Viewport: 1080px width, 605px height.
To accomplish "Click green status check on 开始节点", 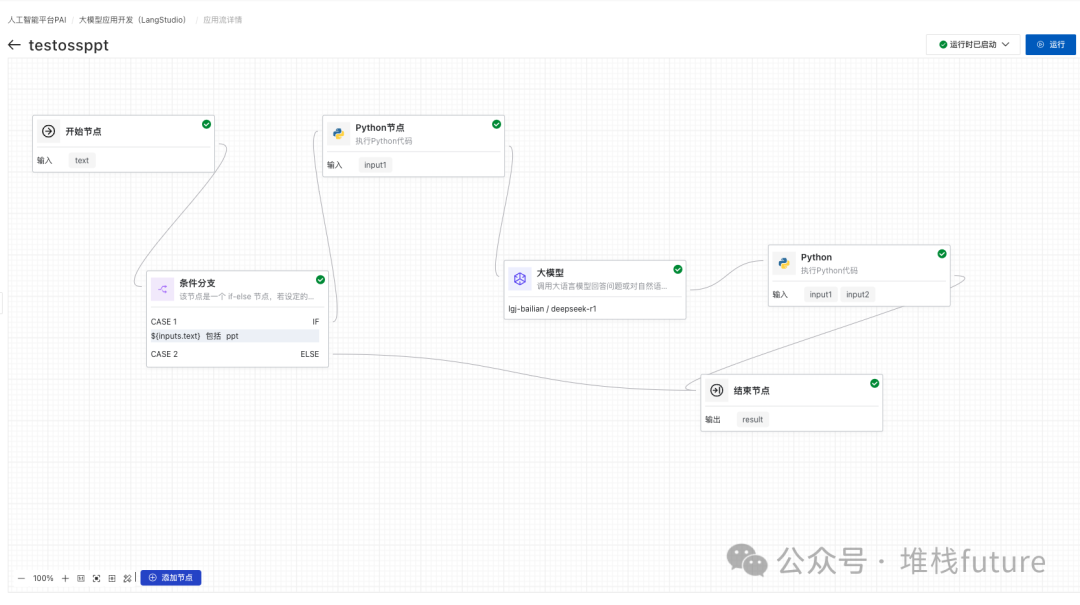I will click(207, 124).
